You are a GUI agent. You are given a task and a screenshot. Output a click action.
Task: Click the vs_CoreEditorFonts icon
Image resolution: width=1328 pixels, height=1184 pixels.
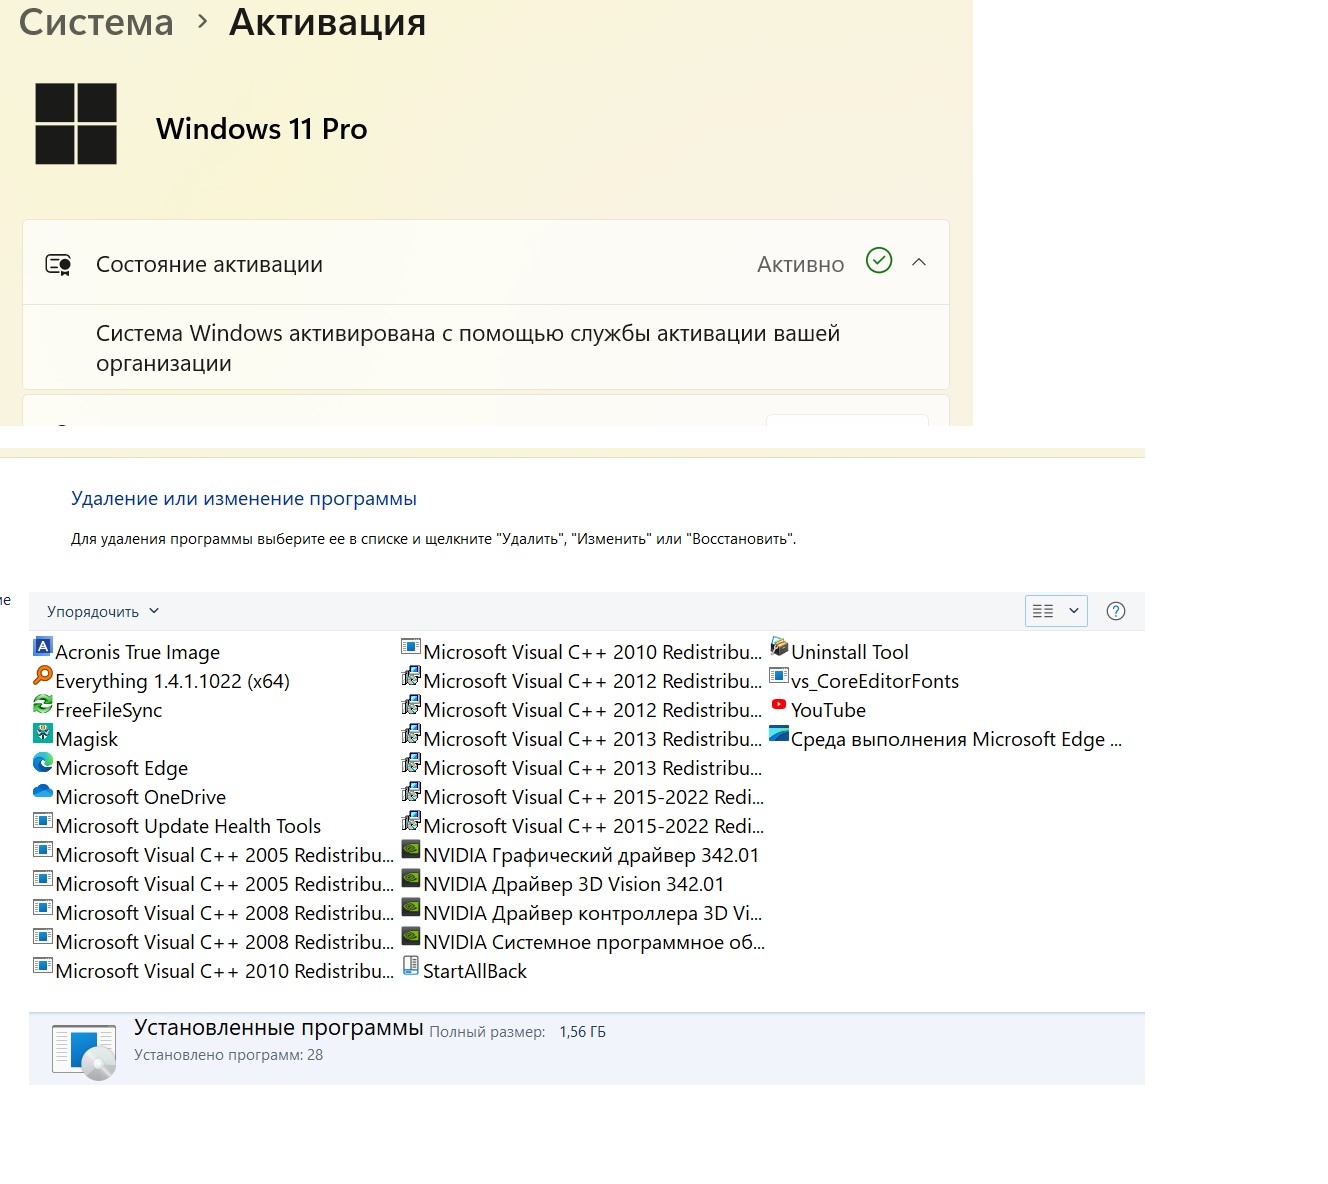click(779, 676)
